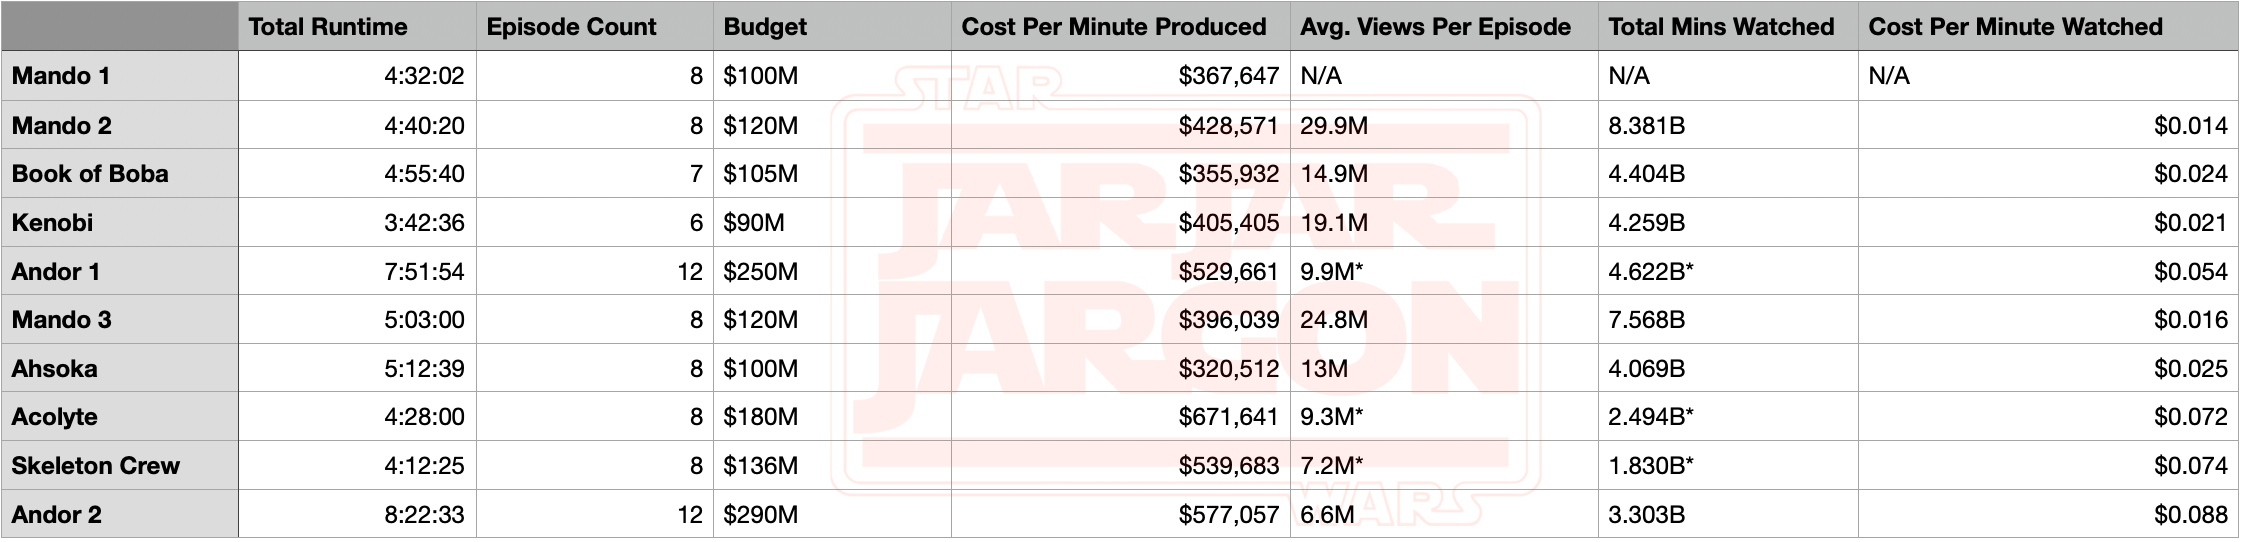The image size is (2242, 542).
Task: Select Andor 2 cost per minute $0.088
Action: (x=2190, y=515)
